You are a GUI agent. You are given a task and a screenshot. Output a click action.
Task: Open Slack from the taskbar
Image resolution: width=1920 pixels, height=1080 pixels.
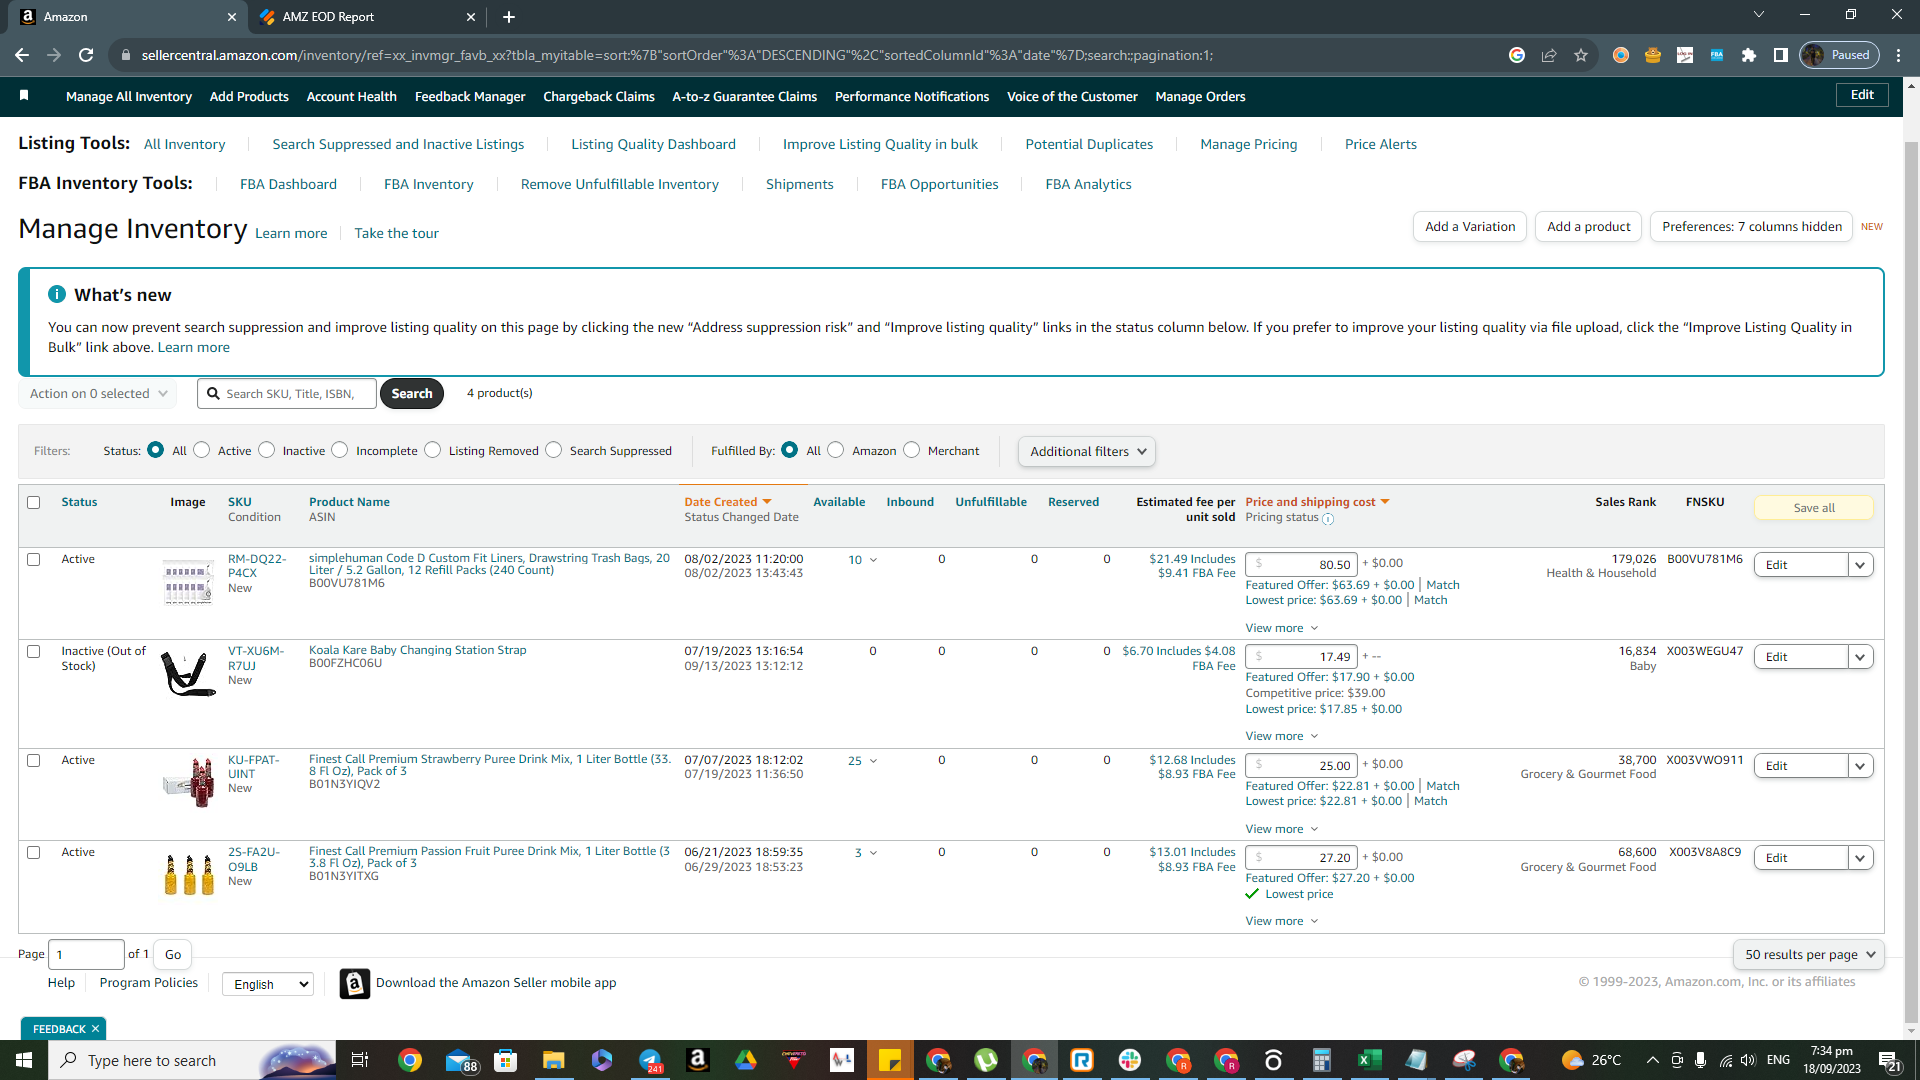tap(1130, 1060)
